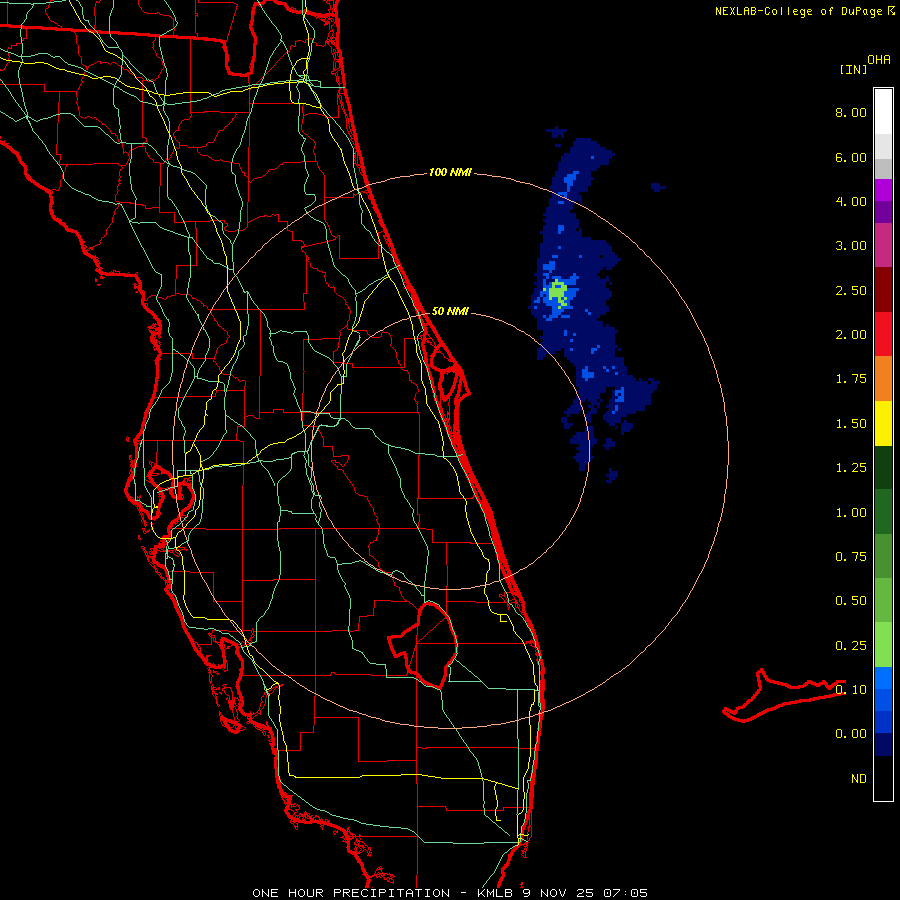Image resolution: width=900 pixels, height=900 pixels.
Task: Click the 0.10 legend value
Action: (x=851, y=690)
